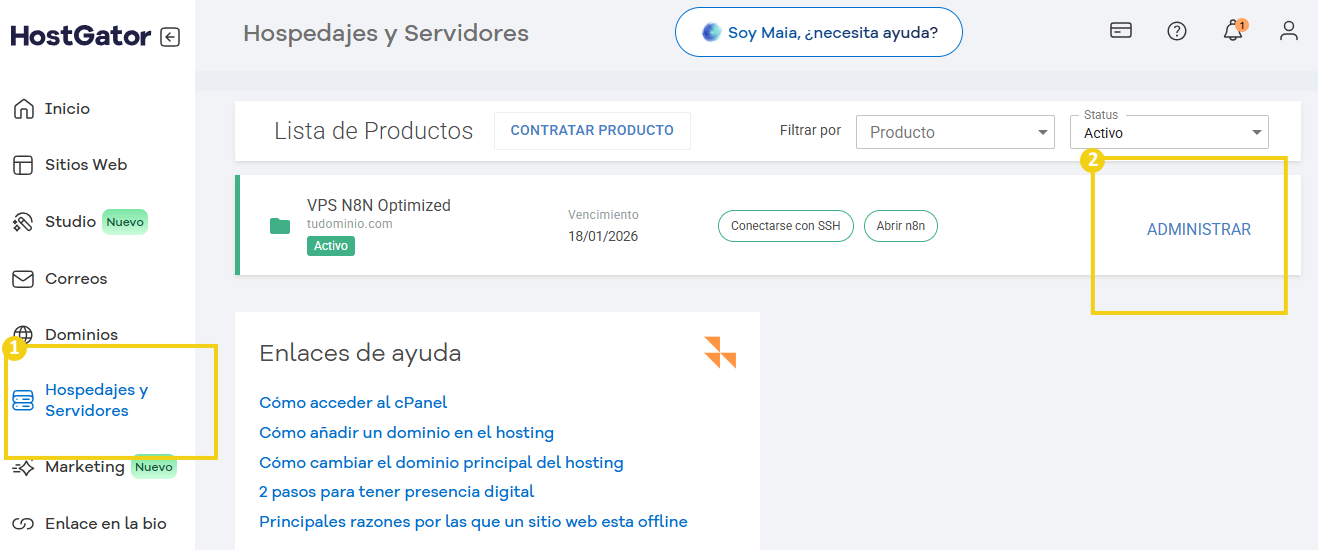The width and height of the screenshot is (1318, 550).
Task: Open Correos menu item
Action: click(76, 279)
